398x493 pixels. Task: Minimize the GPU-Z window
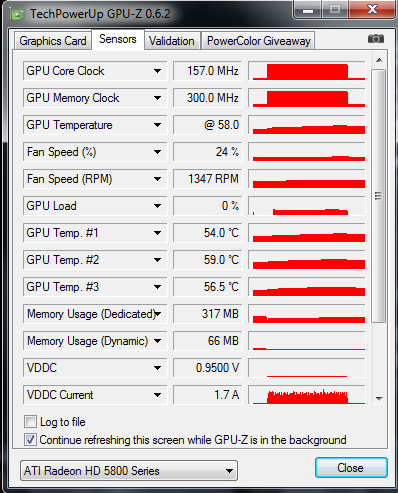308,10
